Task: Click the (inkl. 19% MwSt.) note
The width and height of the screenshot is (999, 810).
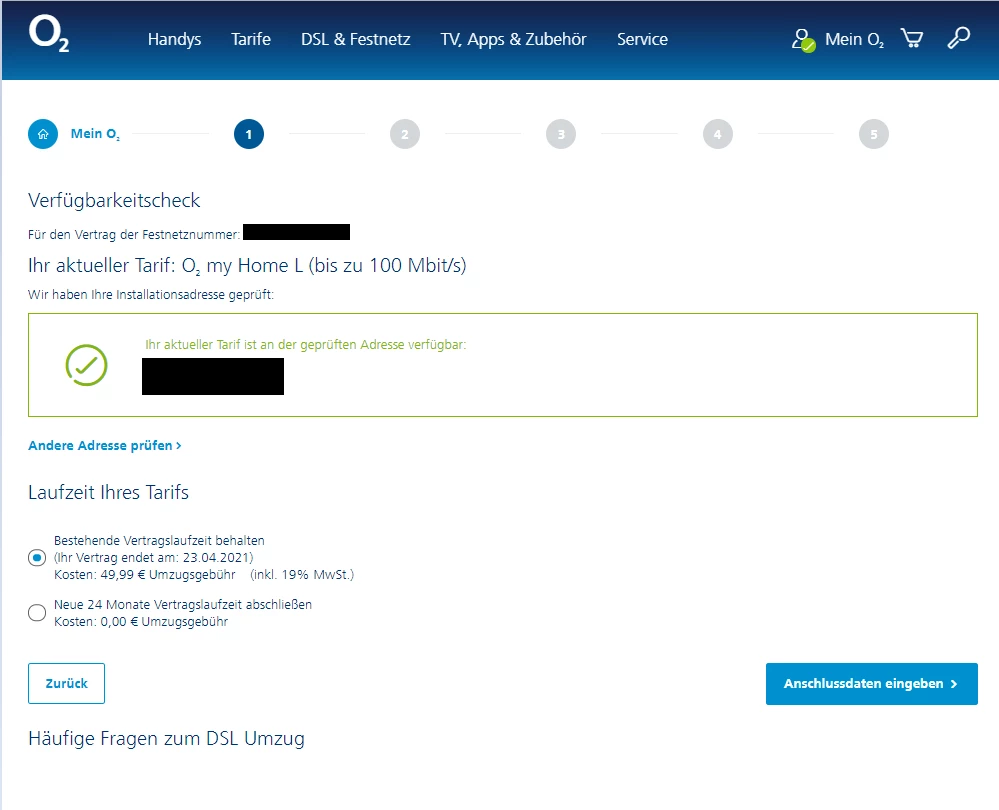Action: click(x=302, y=575)
